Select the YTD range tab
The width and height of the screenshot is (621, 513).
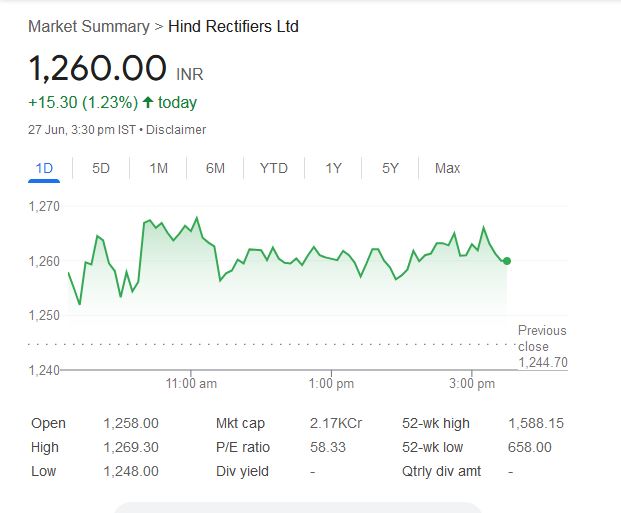tap(273, 168)
